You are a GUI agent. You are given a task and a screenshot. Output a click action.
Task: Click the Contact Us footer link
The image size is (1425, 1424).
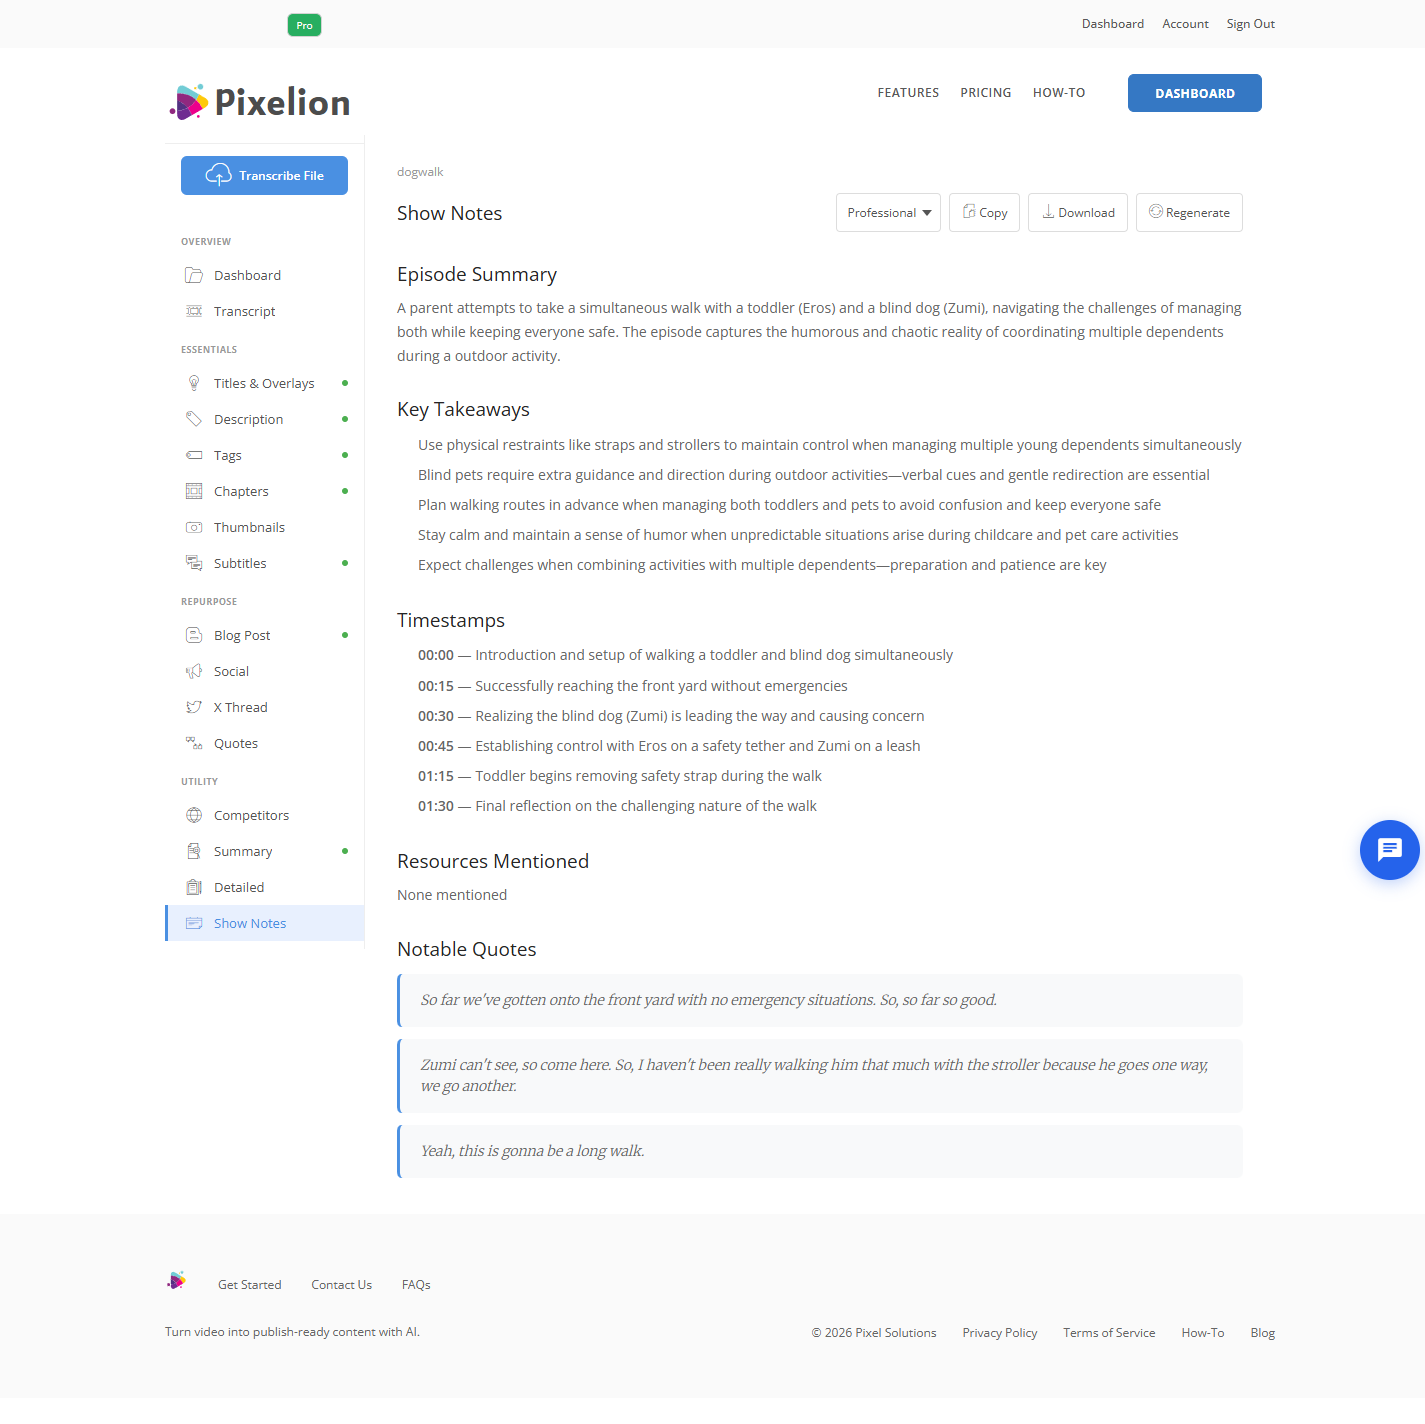(342, 1285)
